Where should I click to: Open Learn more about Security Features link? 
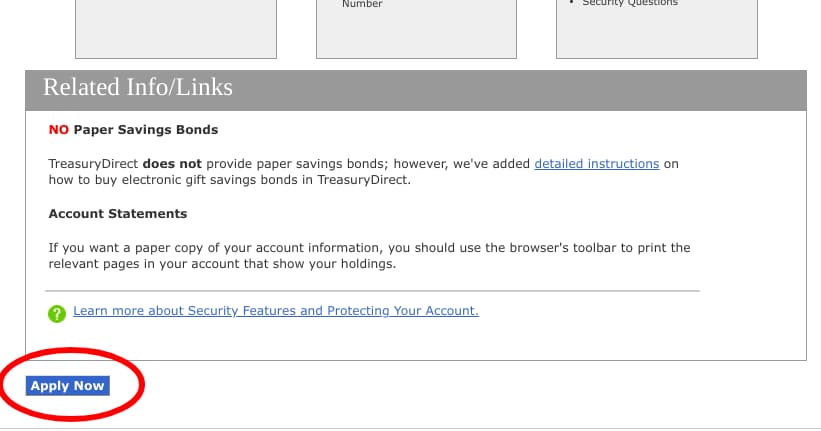tap(275, 311)
